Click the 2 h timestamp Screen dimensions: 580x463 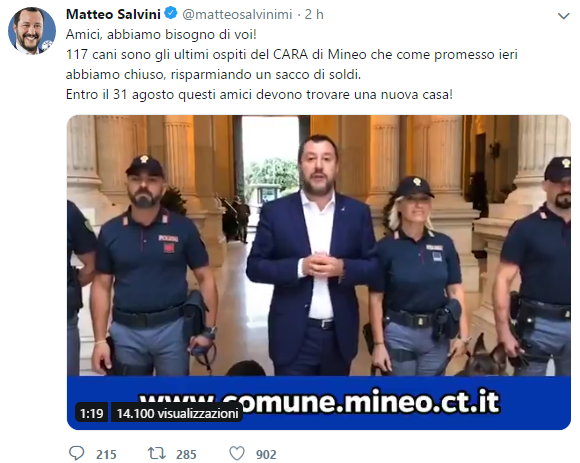[x=314, y=14]
